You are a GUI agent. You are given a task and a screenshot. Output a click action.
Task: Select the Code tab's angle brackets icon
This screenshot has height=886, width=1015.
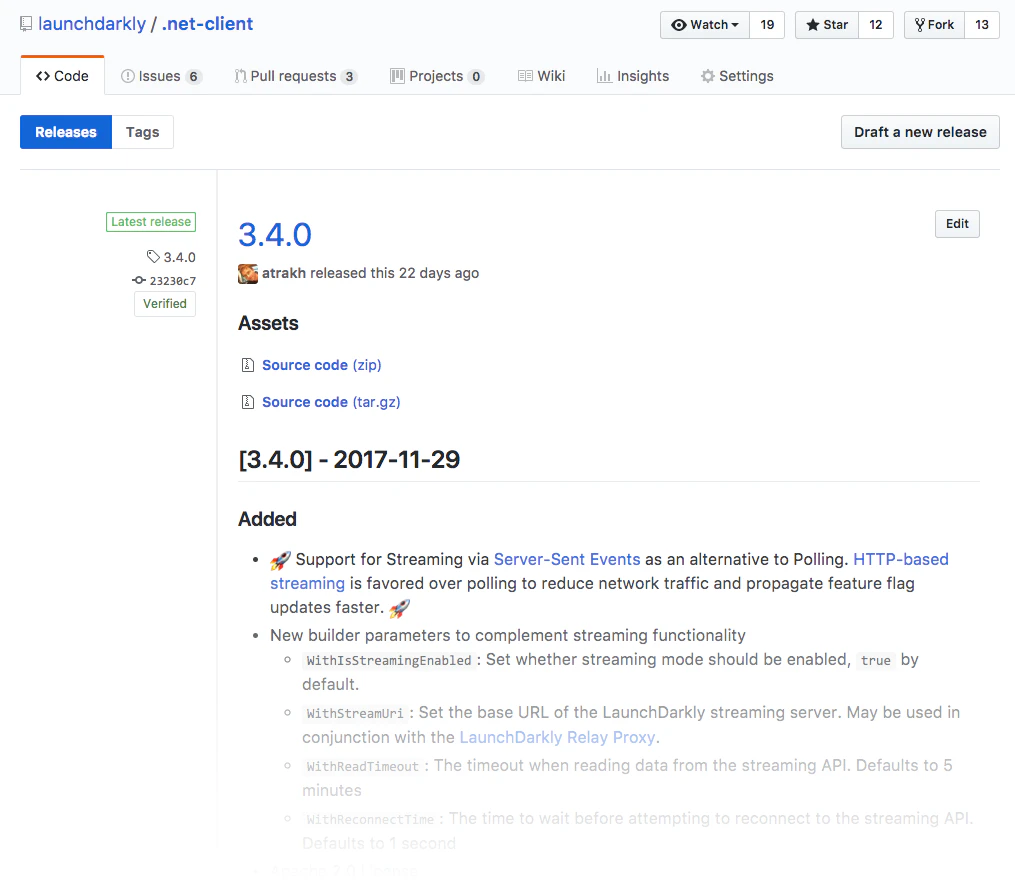(45, 75)
